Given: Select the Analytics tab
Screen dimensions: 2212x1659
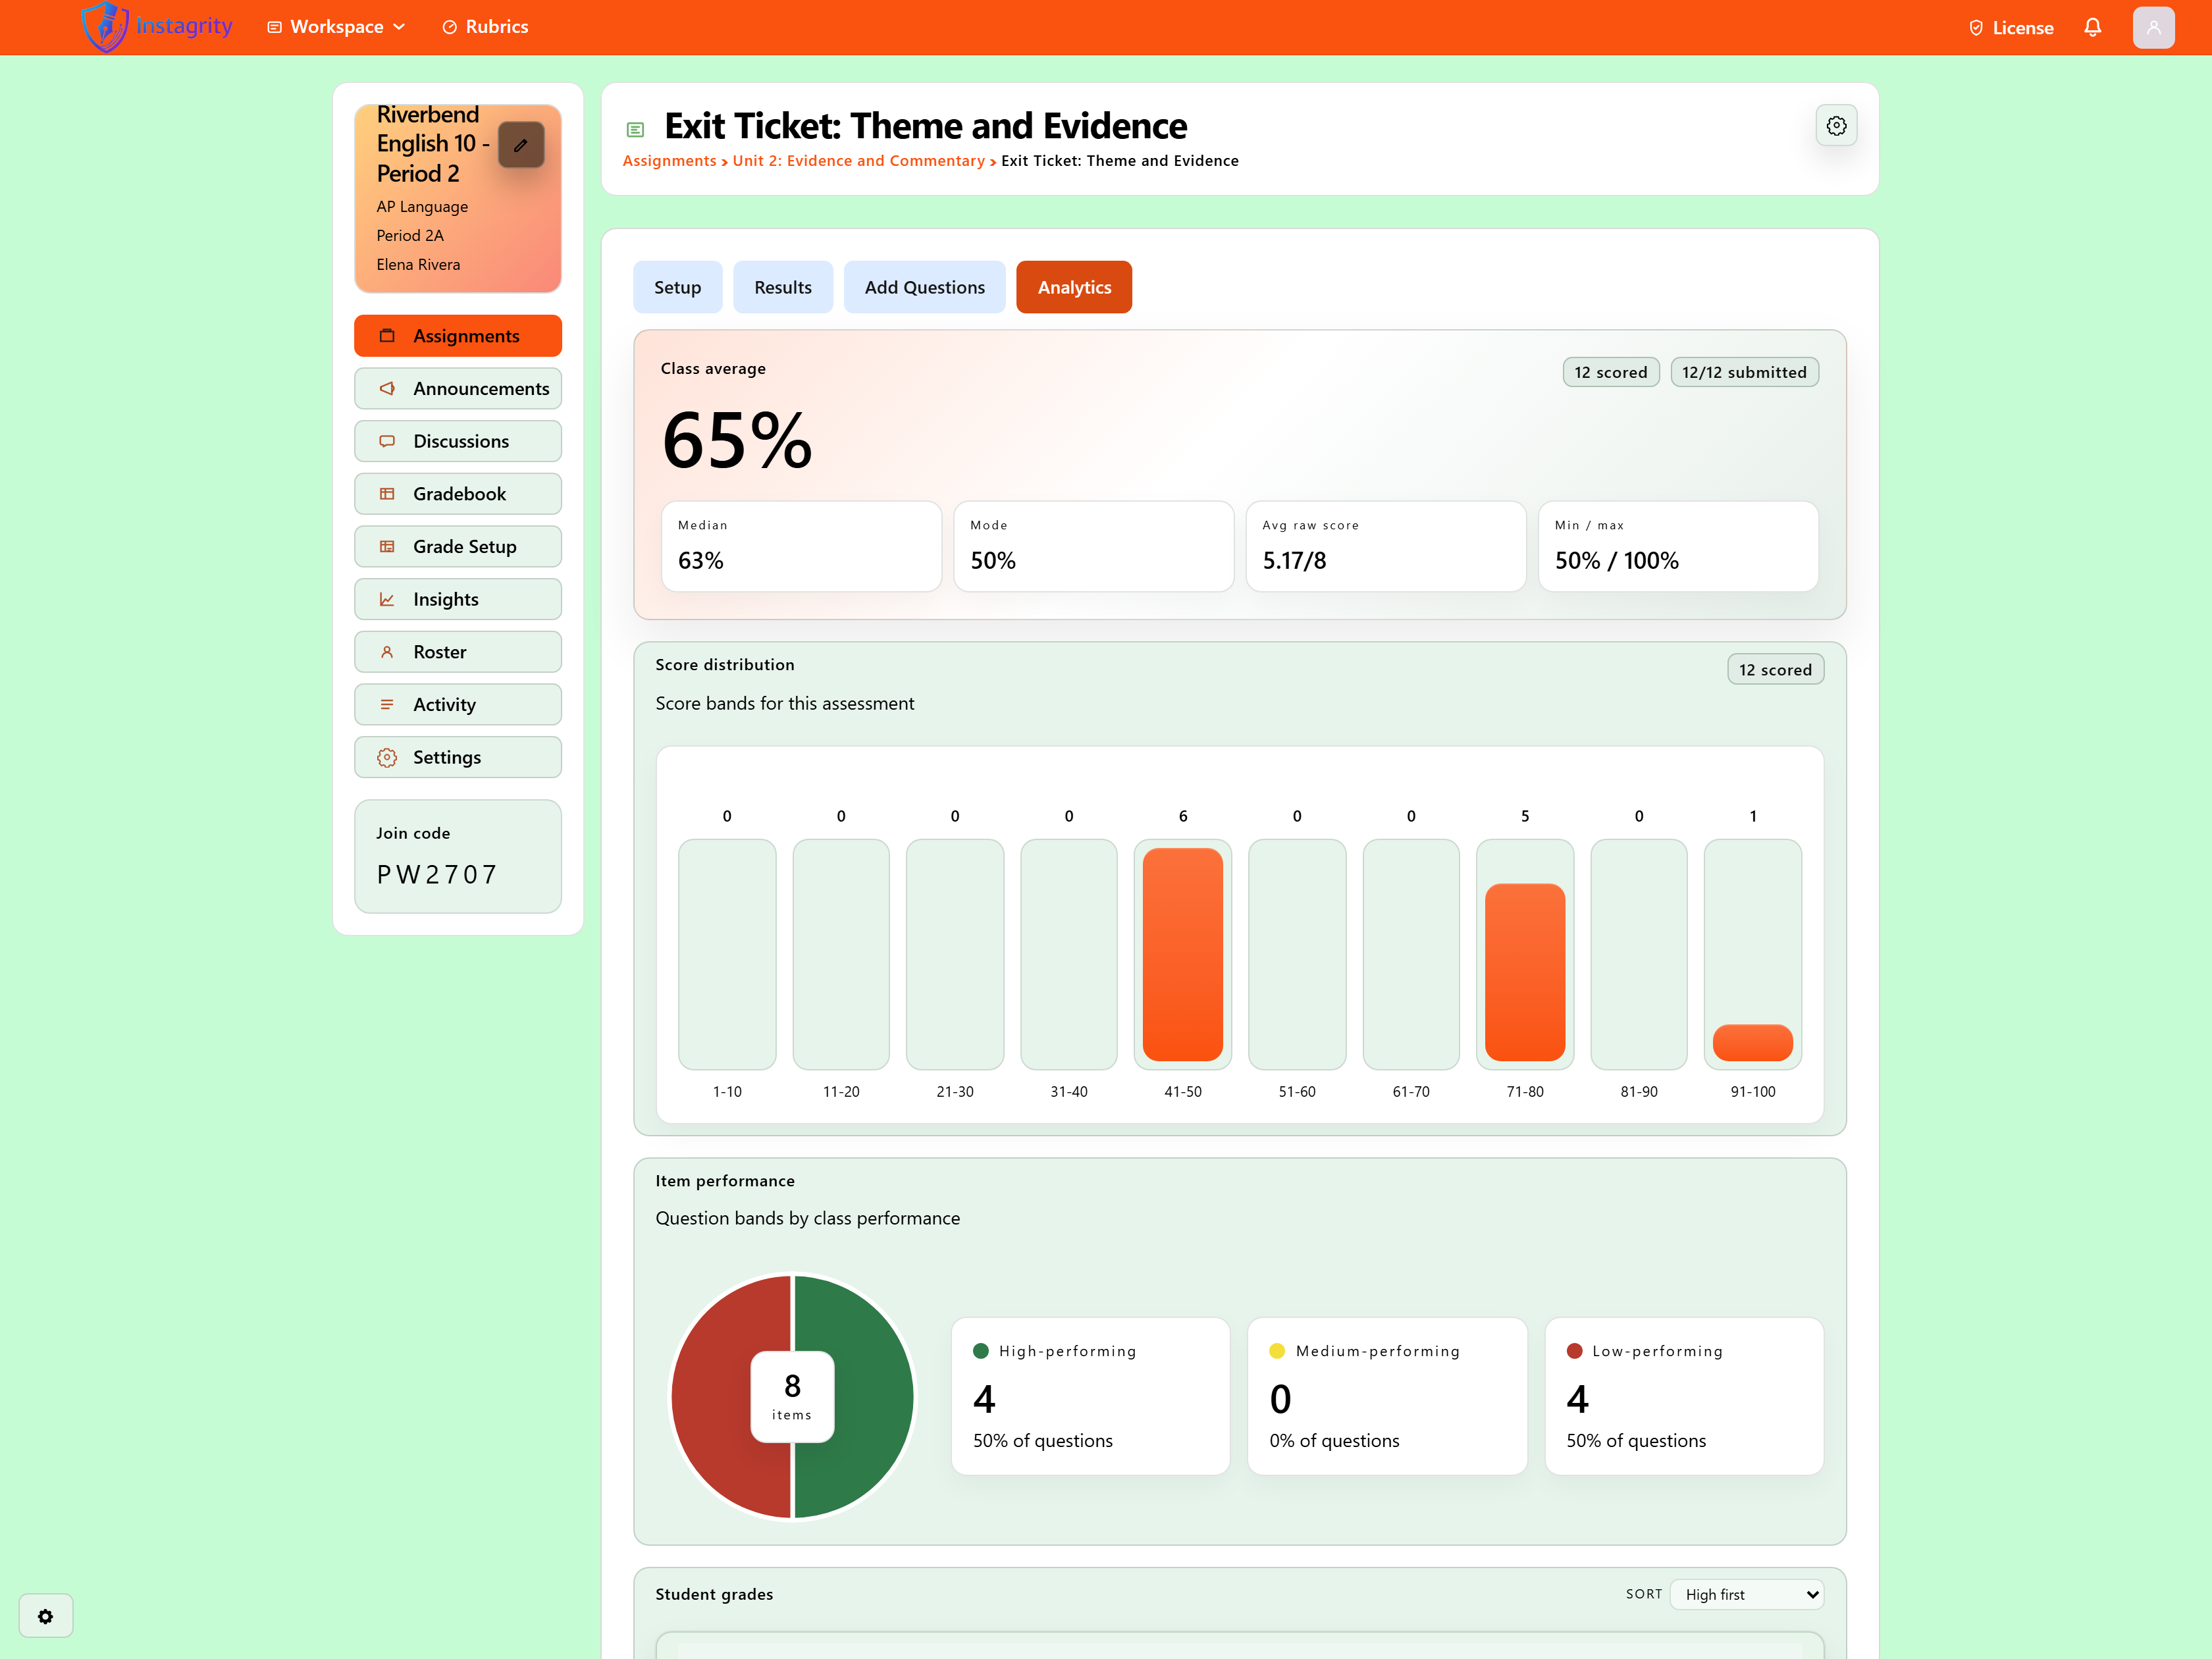Looking at the screenshot, I should (x=1074, y=287).
